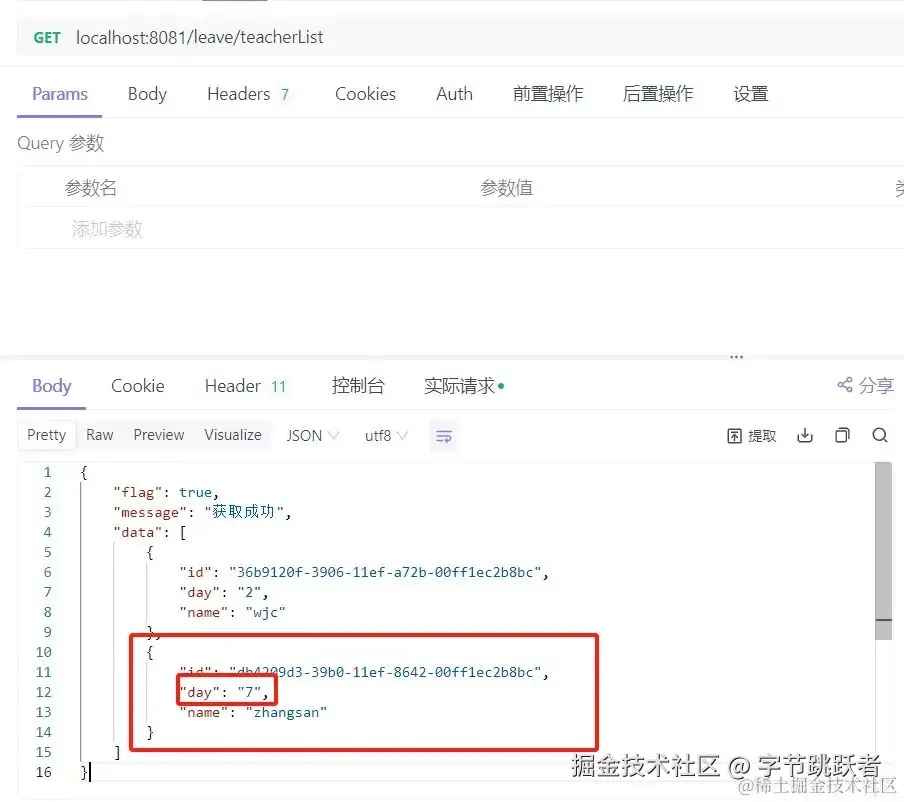Select the Preview response view

click(x=158, y=435)
